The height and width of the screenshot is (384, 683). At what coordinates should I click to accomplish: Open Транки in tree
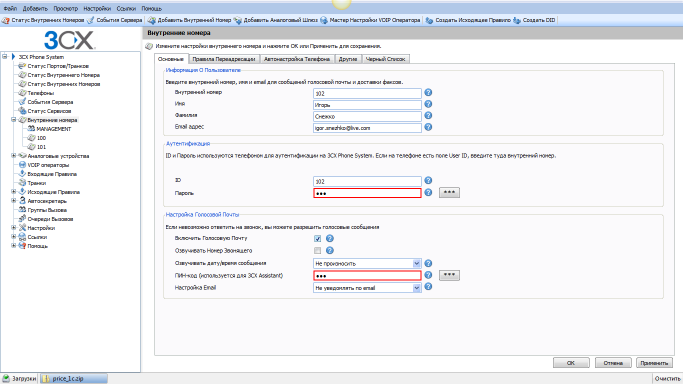(x=37, y=183)
